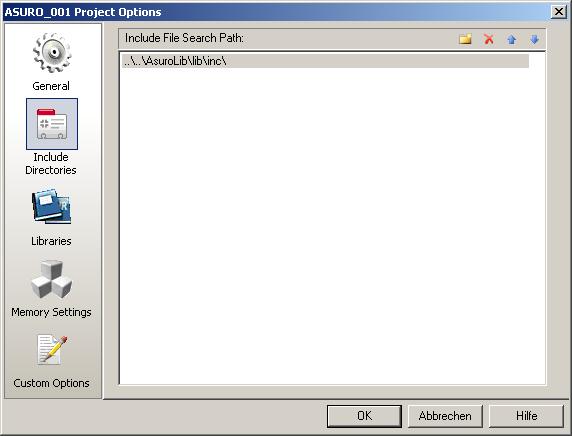Click empty area of path list
Image resolution: width=572 pixels, height=436 pixels.
click(332, 226)
